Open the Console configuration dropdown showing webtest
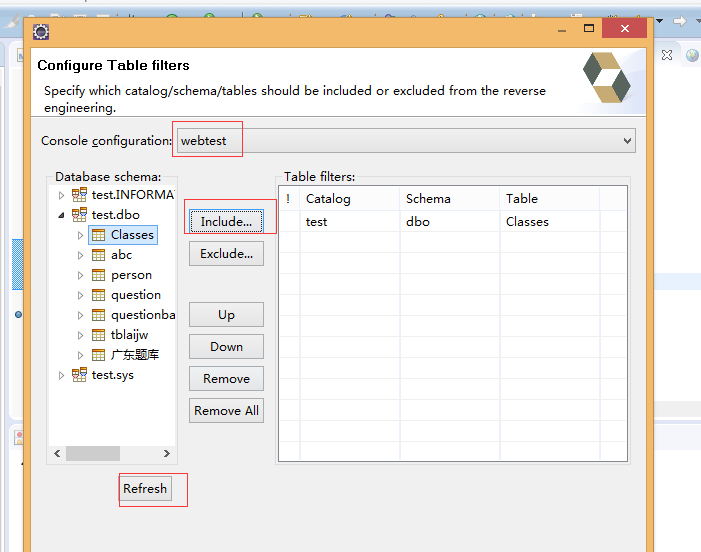Screen dimensions: 701x552 [406, 141]
